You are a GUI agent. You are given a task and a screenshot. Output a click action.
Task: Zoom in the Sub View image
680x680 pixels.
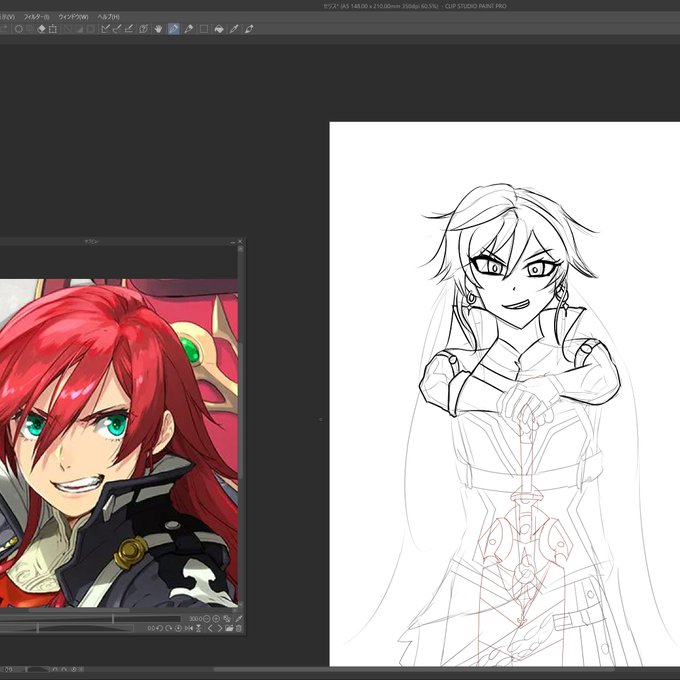[x=216, y=619]
